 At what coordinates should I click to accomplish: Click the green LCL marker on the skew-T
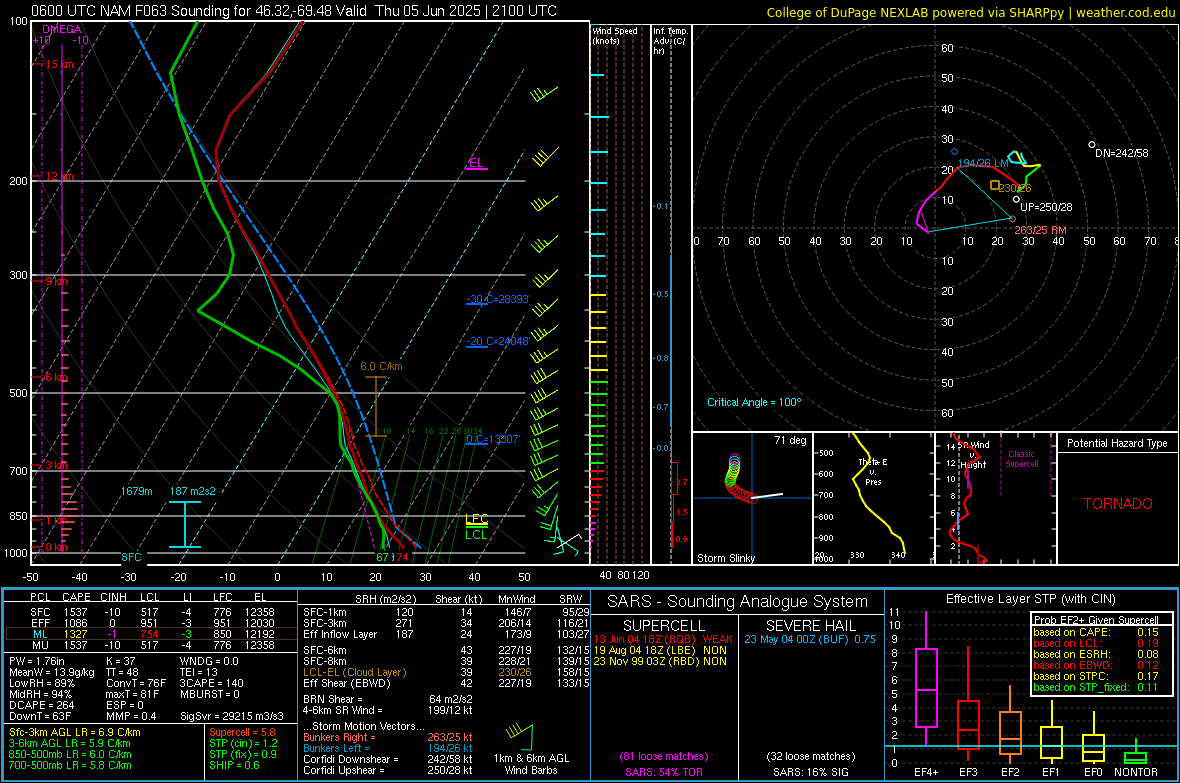[x=476, y=535]
